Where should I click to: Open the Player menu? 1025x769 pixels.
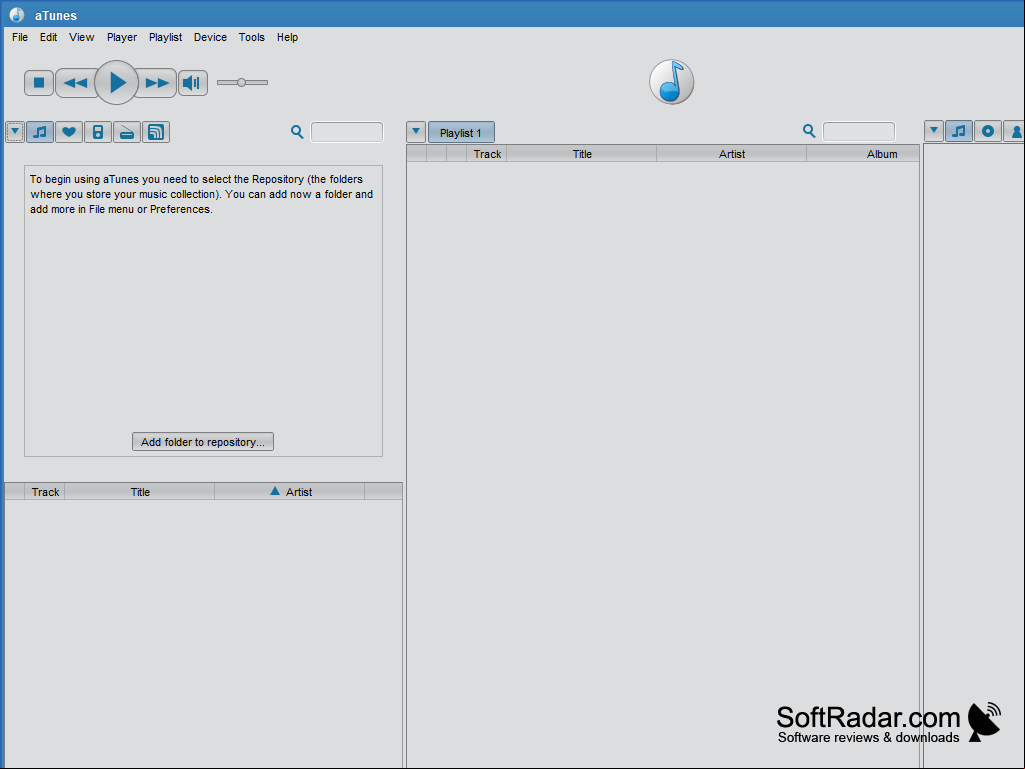tap(122, 37)
